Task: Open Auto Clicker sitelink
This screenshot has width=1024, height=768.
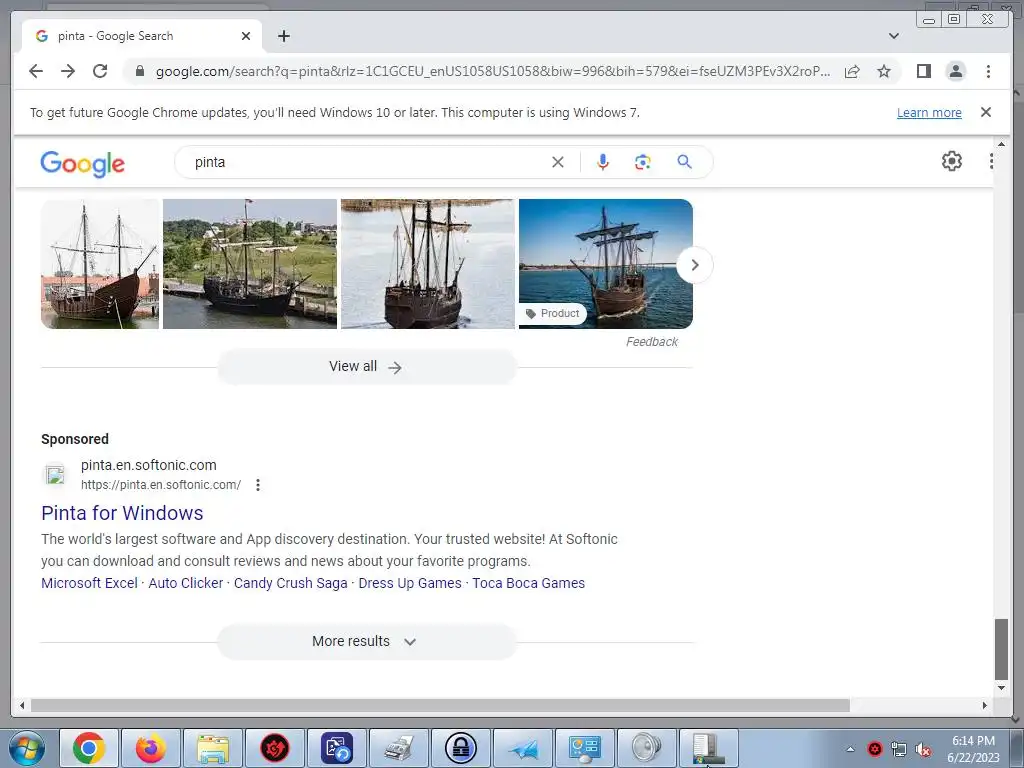Action: 185,583
